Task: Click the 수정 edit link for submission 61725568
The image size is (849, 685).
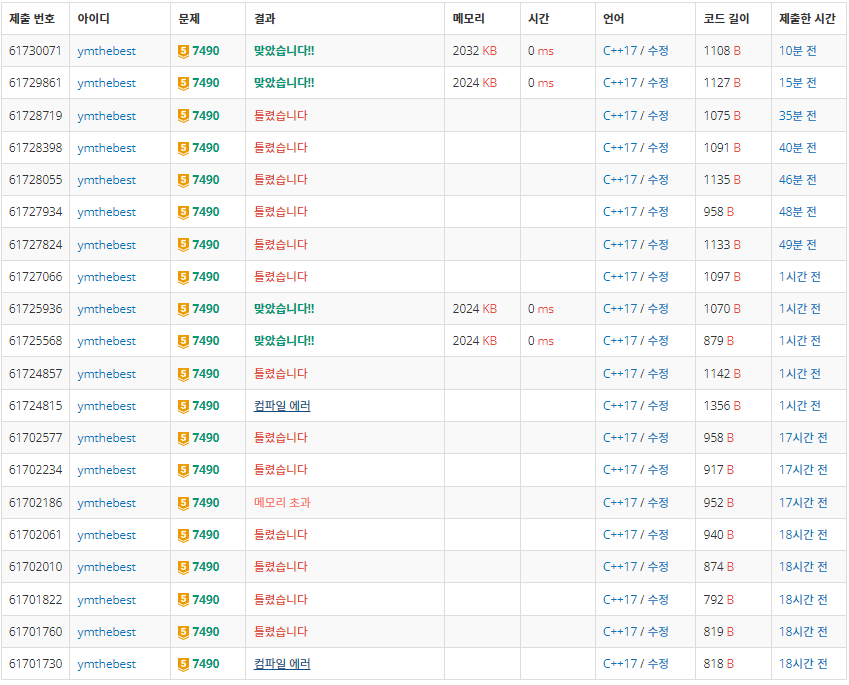Action: coord(658,341)
